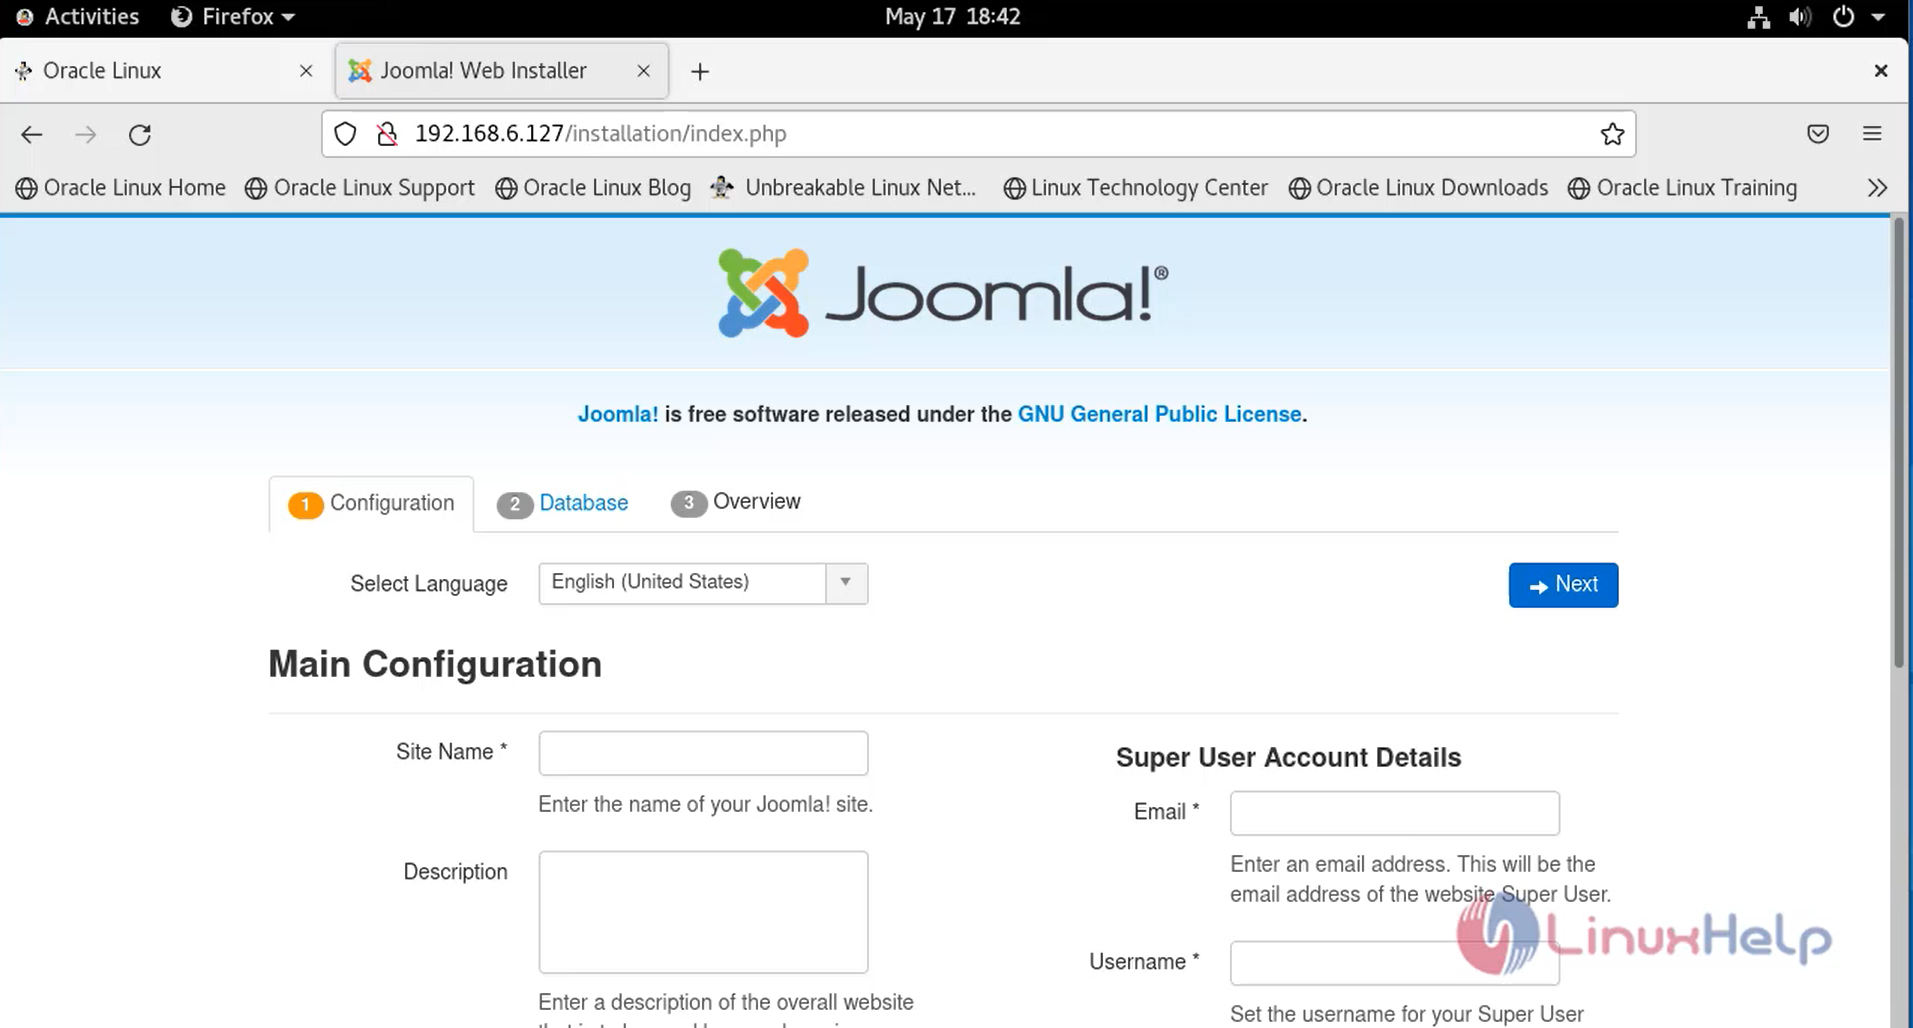Open the Firefox hamburger menu
1913x1028 pixels.
click(x=1872, y=134)
